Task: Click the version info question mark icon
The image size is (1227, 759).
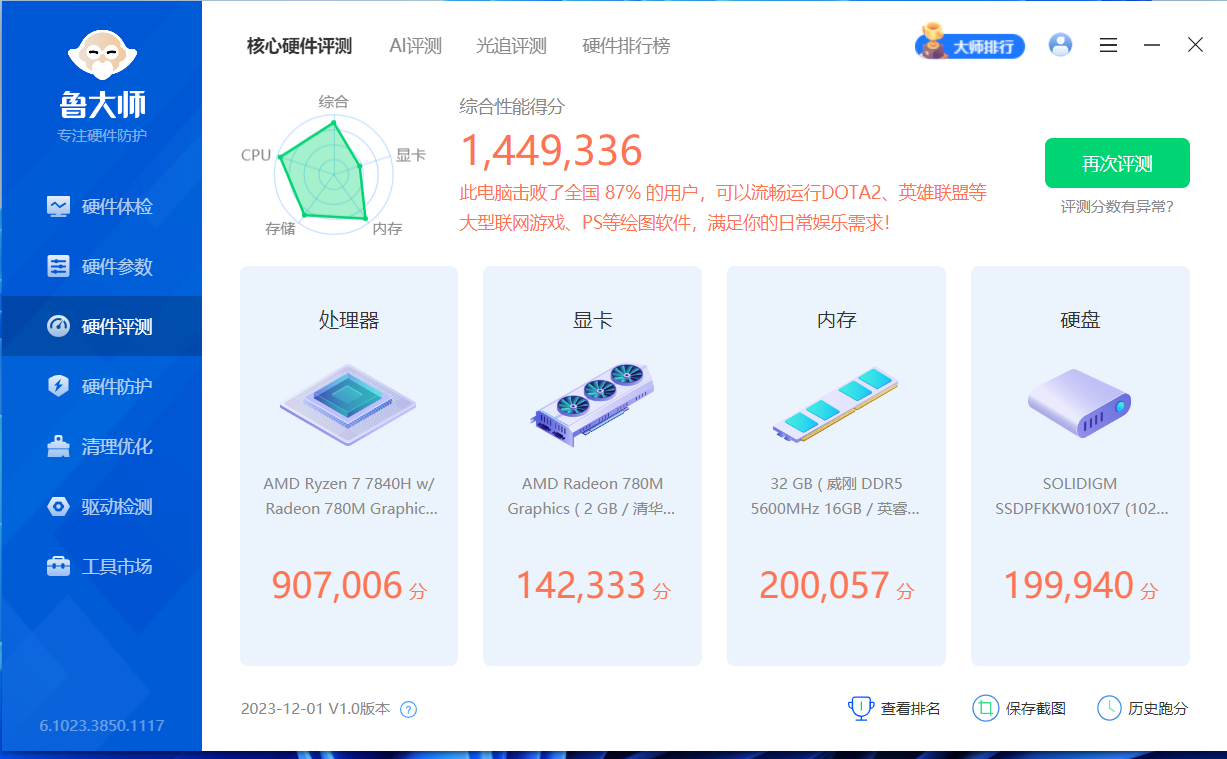Action: [408, 709]
